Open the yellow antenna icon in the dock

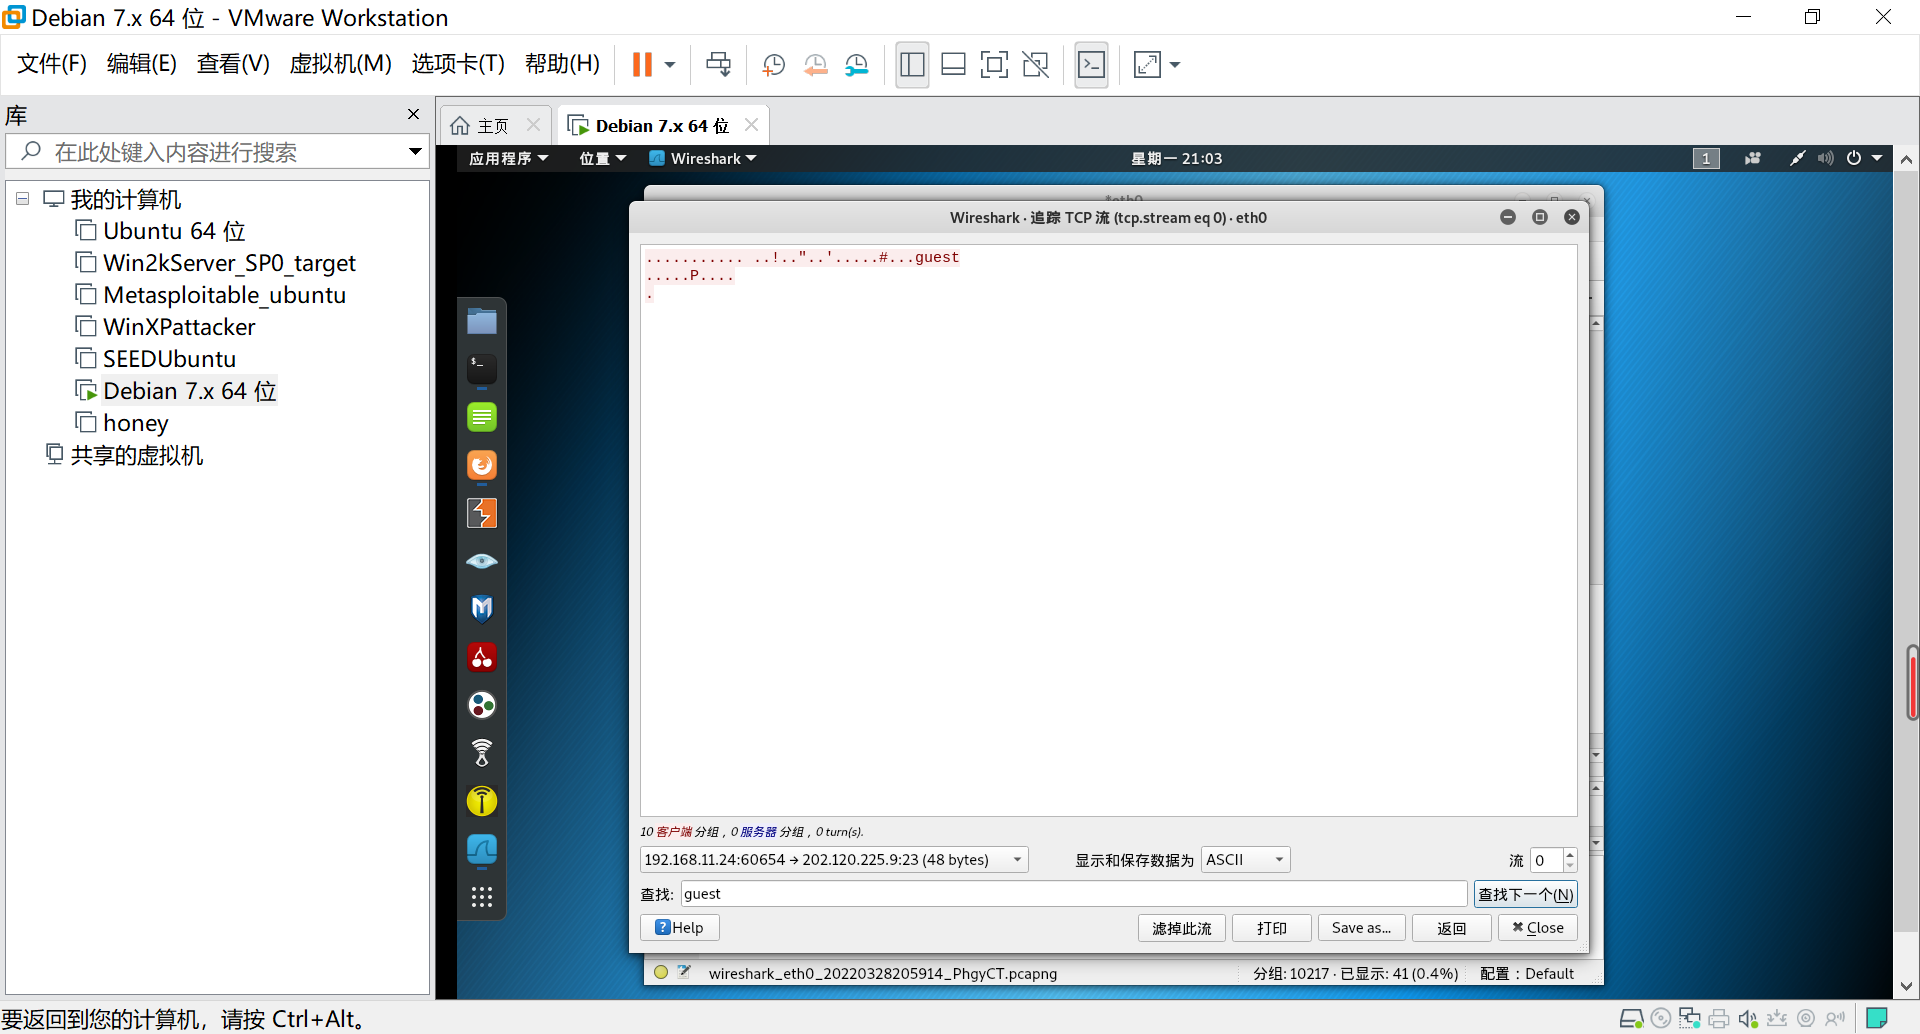coord(482,801)
